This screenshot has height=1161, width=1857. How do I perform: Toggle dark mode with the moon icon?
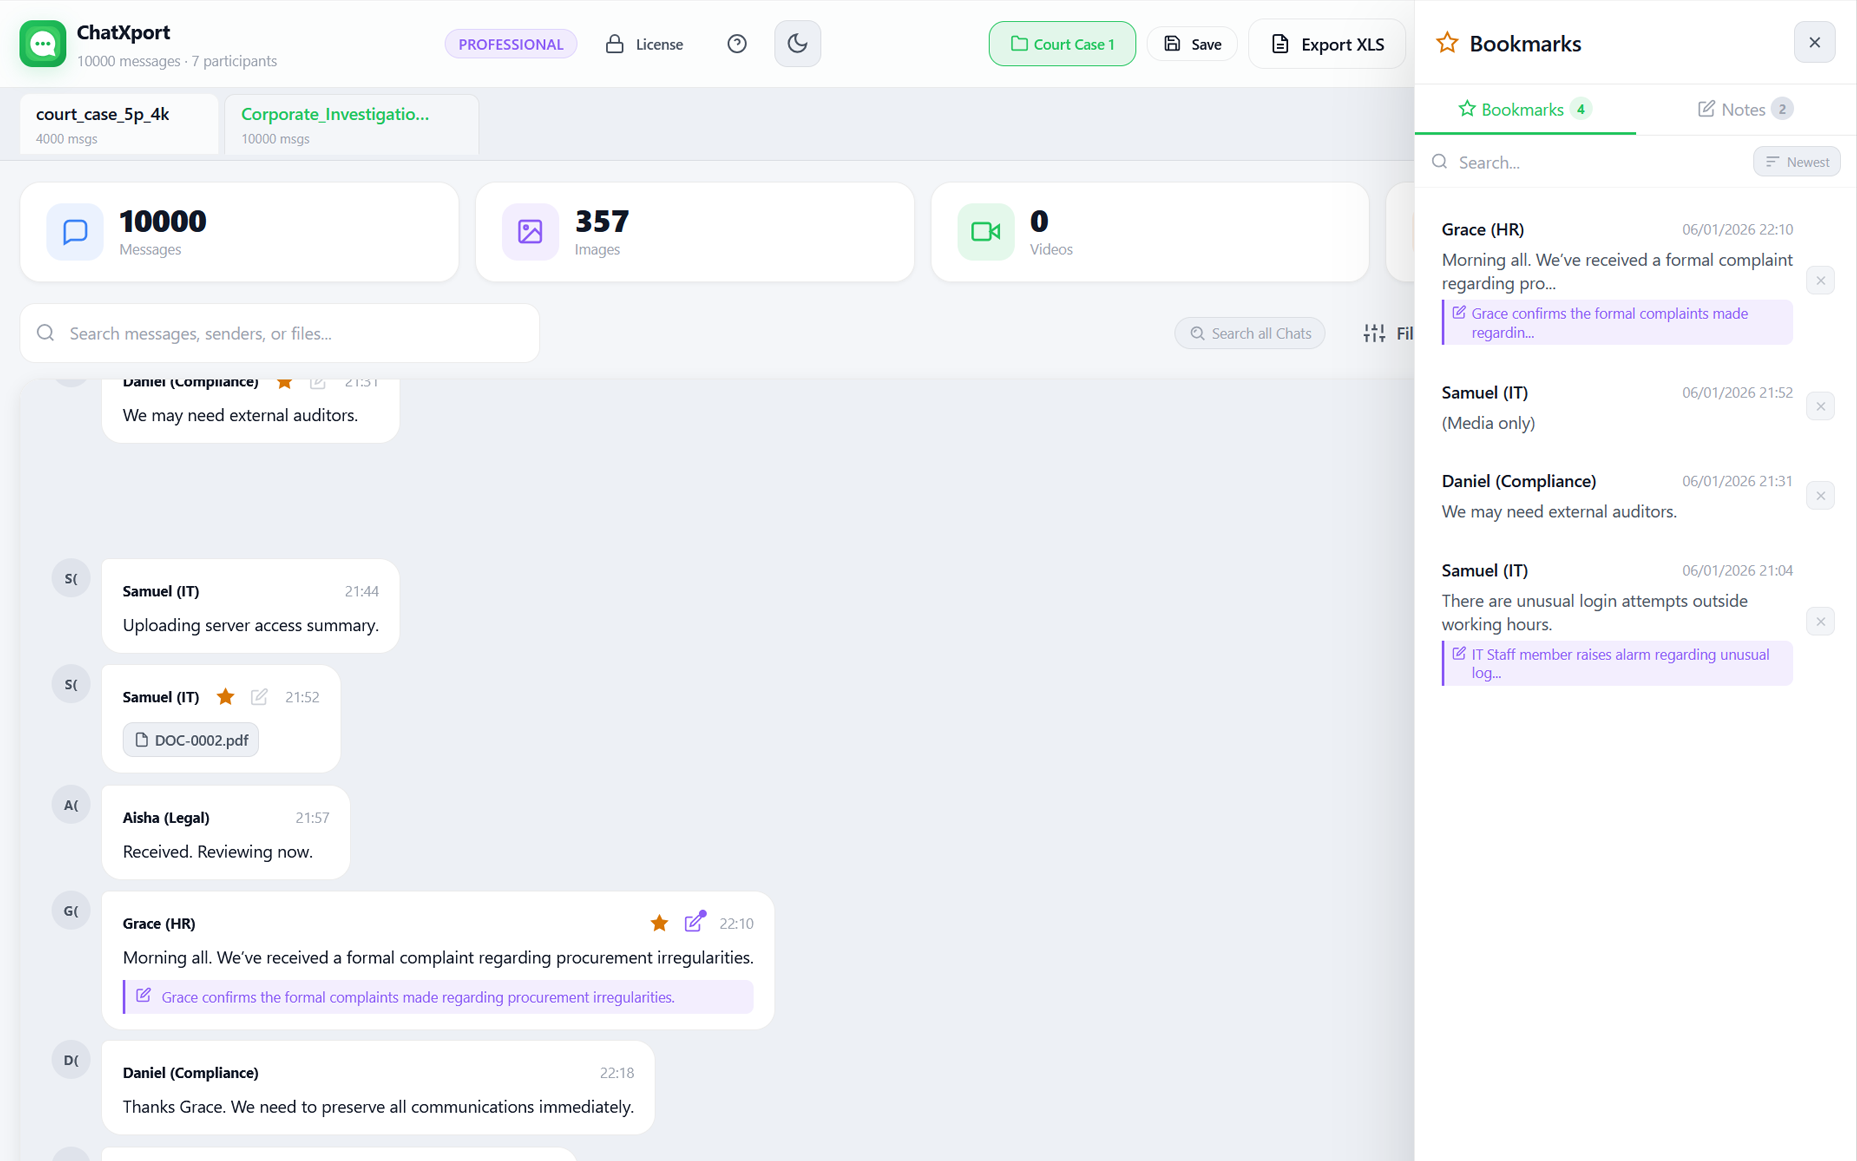(x=797, y=44)
